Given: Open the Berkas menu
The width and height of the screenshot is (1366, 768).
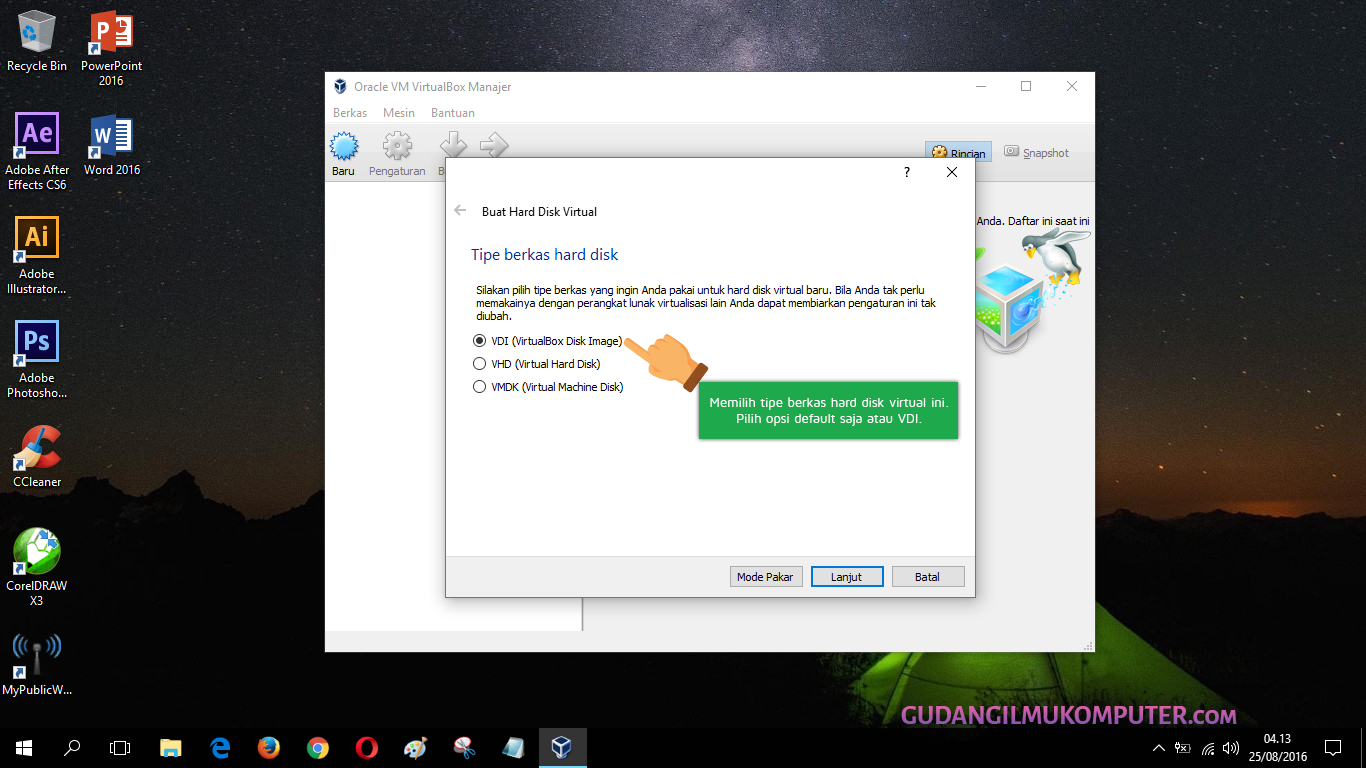Looking at the screenshot, I should [x=350, y=113].
